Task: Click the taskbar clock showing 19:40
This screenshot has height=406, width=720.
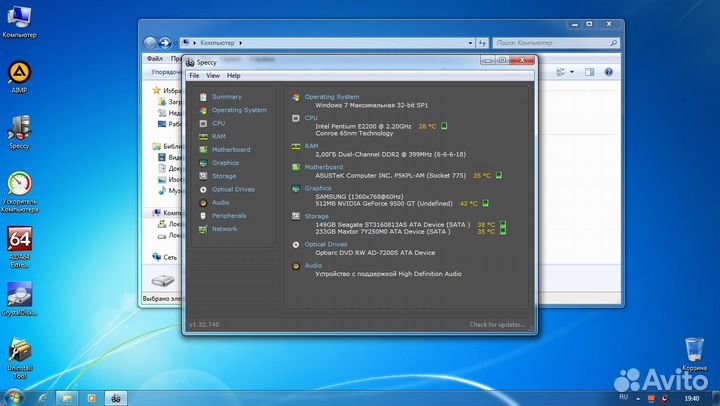Action: pos(692,398)
